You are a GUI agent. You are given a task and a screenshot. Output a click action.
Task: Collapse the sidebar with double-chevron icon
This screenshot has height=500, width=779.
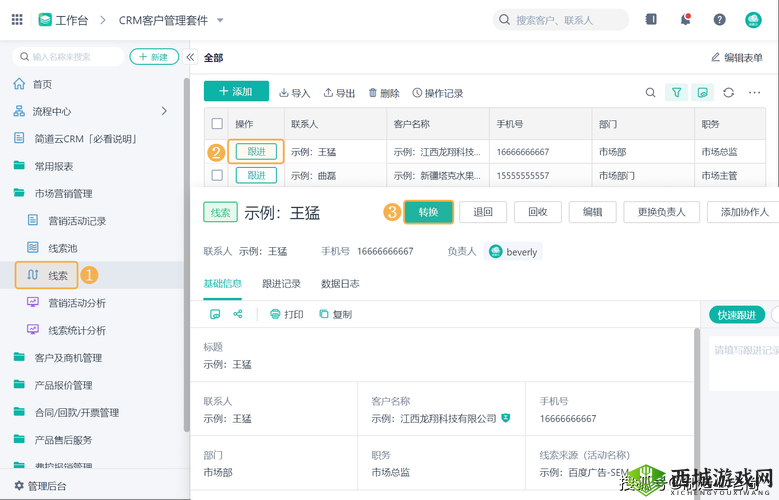(190, 57)
